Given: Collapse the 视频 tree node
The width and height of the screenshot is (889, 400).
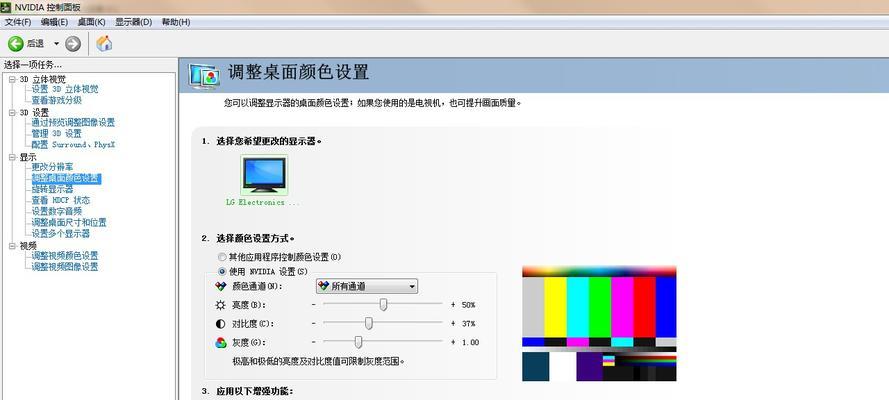Looking at the screenshot, I should click(12, 245).
